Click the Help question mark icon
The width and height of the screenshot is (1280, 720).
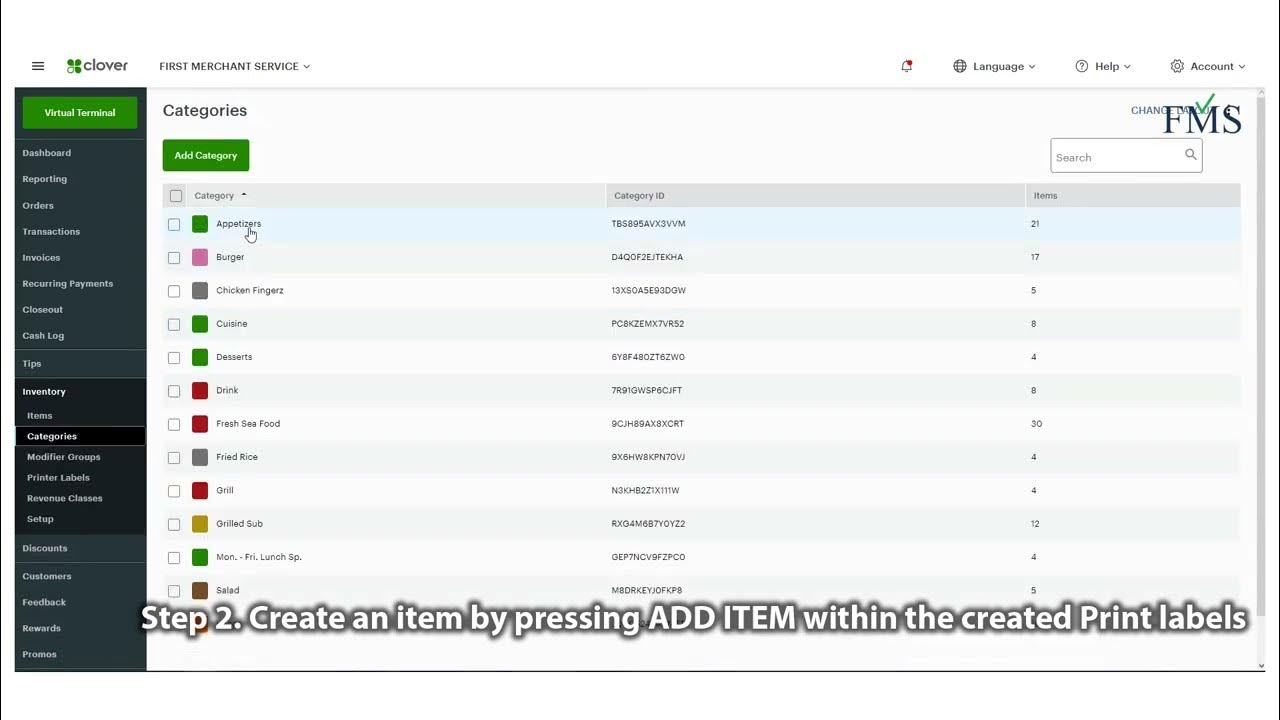point(1082,66)
